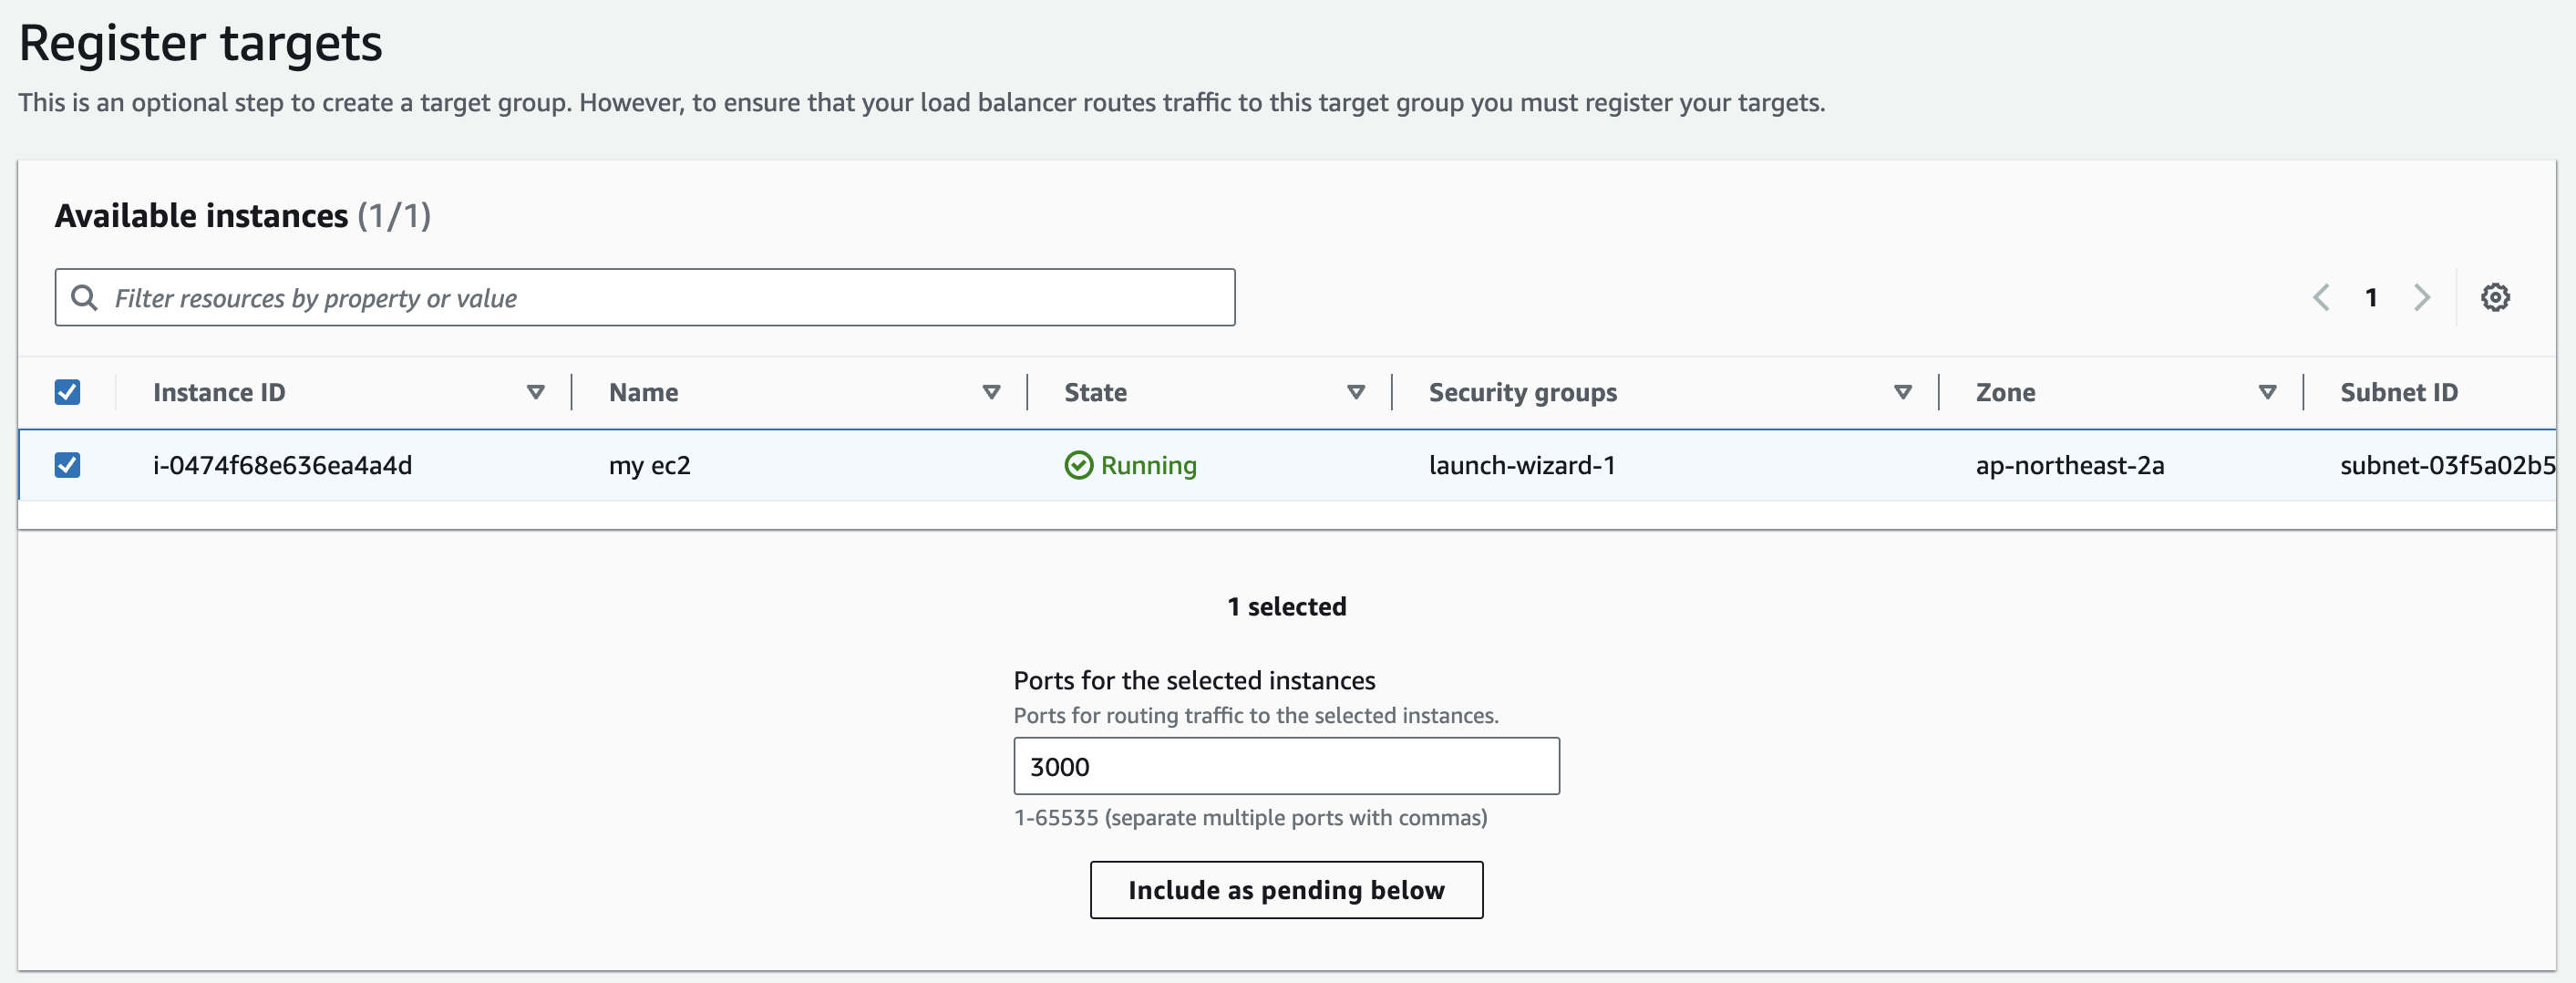Sort by Zone column arrow

point(2267,392)
